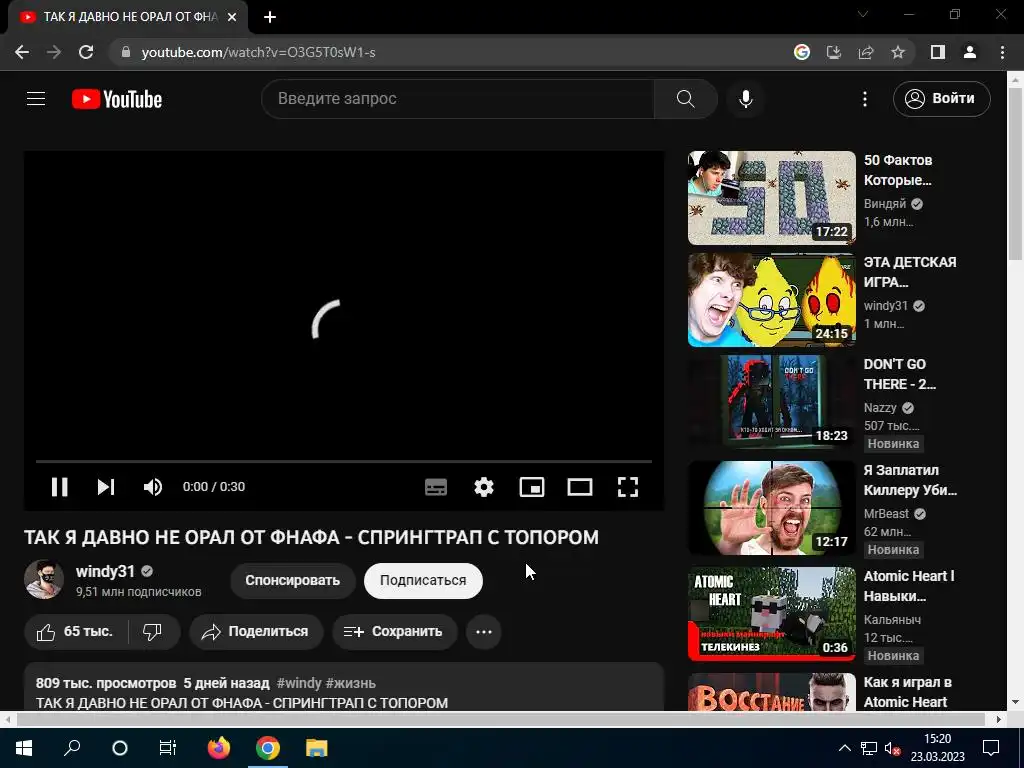Show hidden tray icons chevron
The height and width of the screenshot is (768, 1024).
pyautogui.click(x=844, y=748)
